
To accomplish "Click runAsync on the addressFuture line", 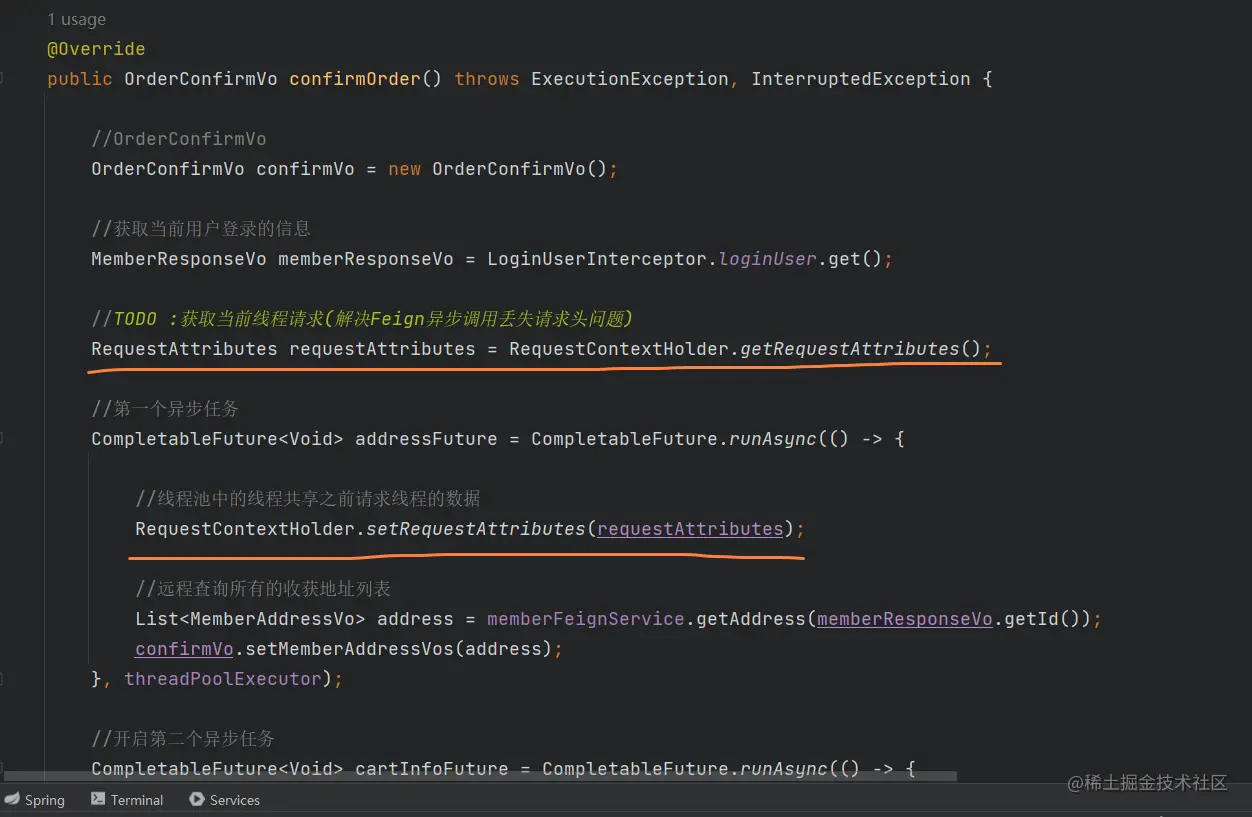I will (x=773, y=439).
